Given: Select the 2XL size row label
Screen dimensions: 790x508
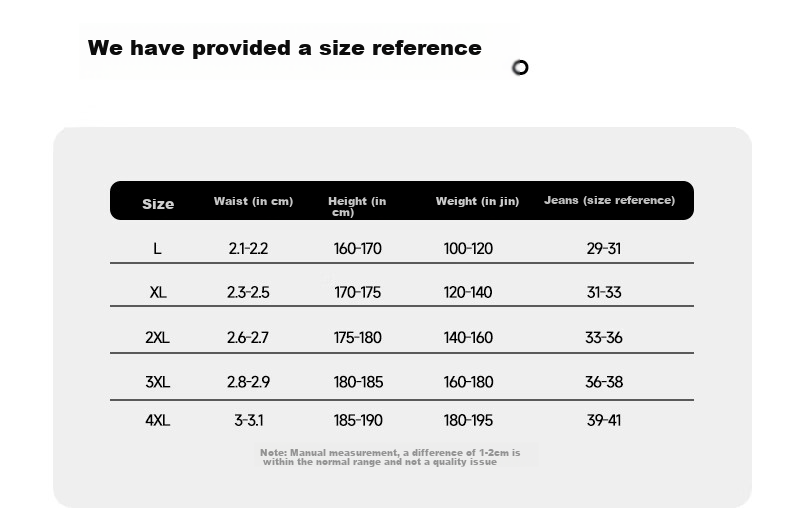Looking at the screenshot, I should coord(157,337).
